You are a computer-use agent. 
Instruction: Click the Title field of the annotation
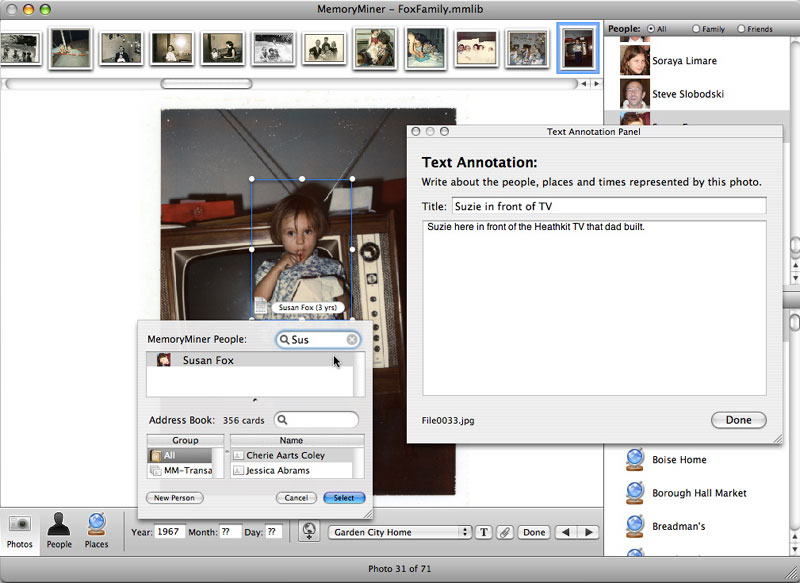(608, 206)
